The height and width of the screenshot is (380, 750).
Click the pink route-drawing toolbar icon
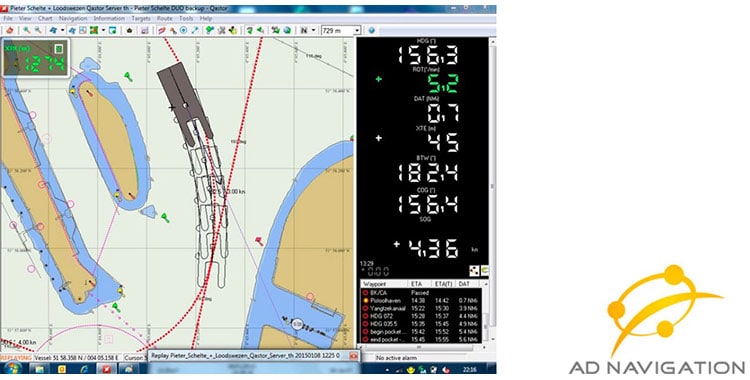161,30
